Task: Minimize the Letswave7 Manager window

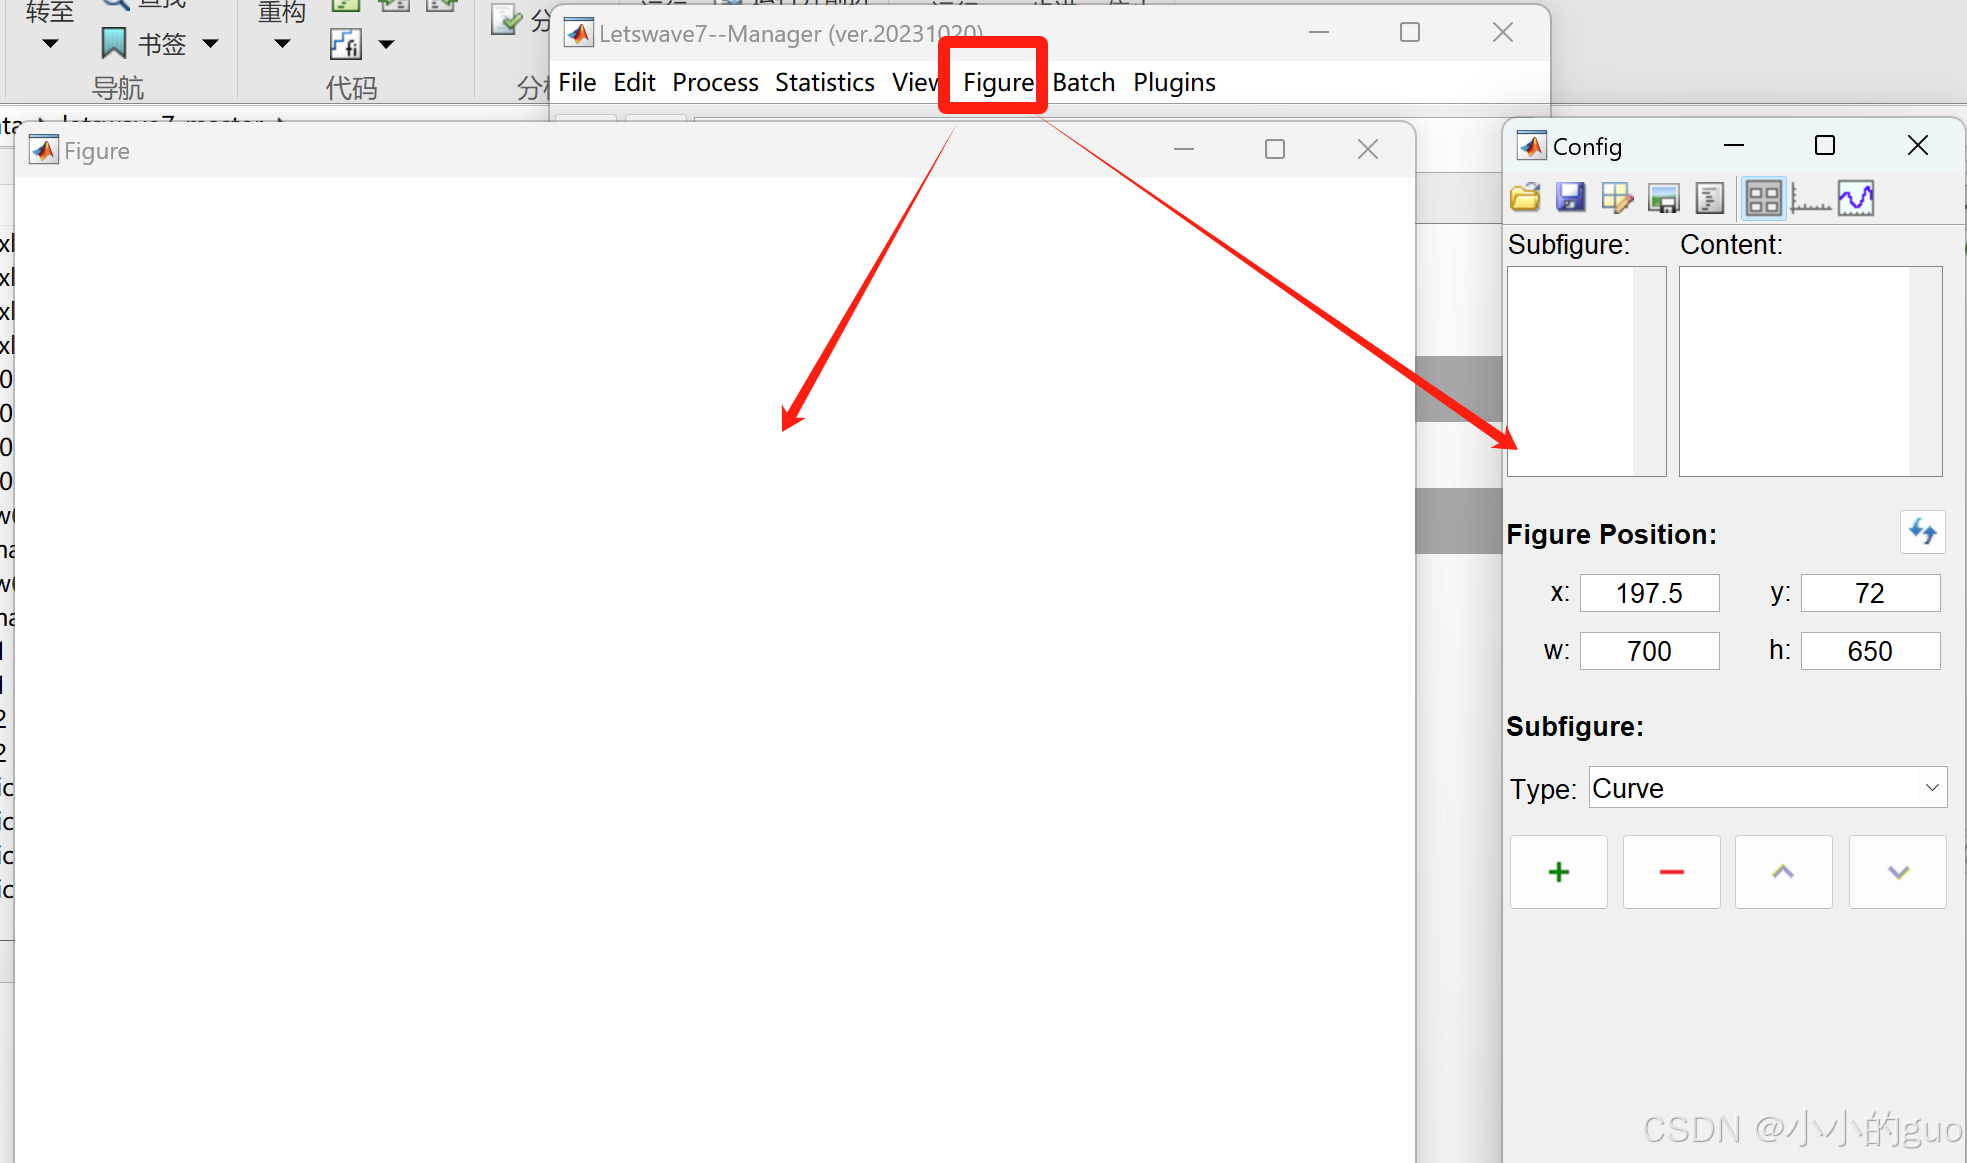Action: [1319, 32]
